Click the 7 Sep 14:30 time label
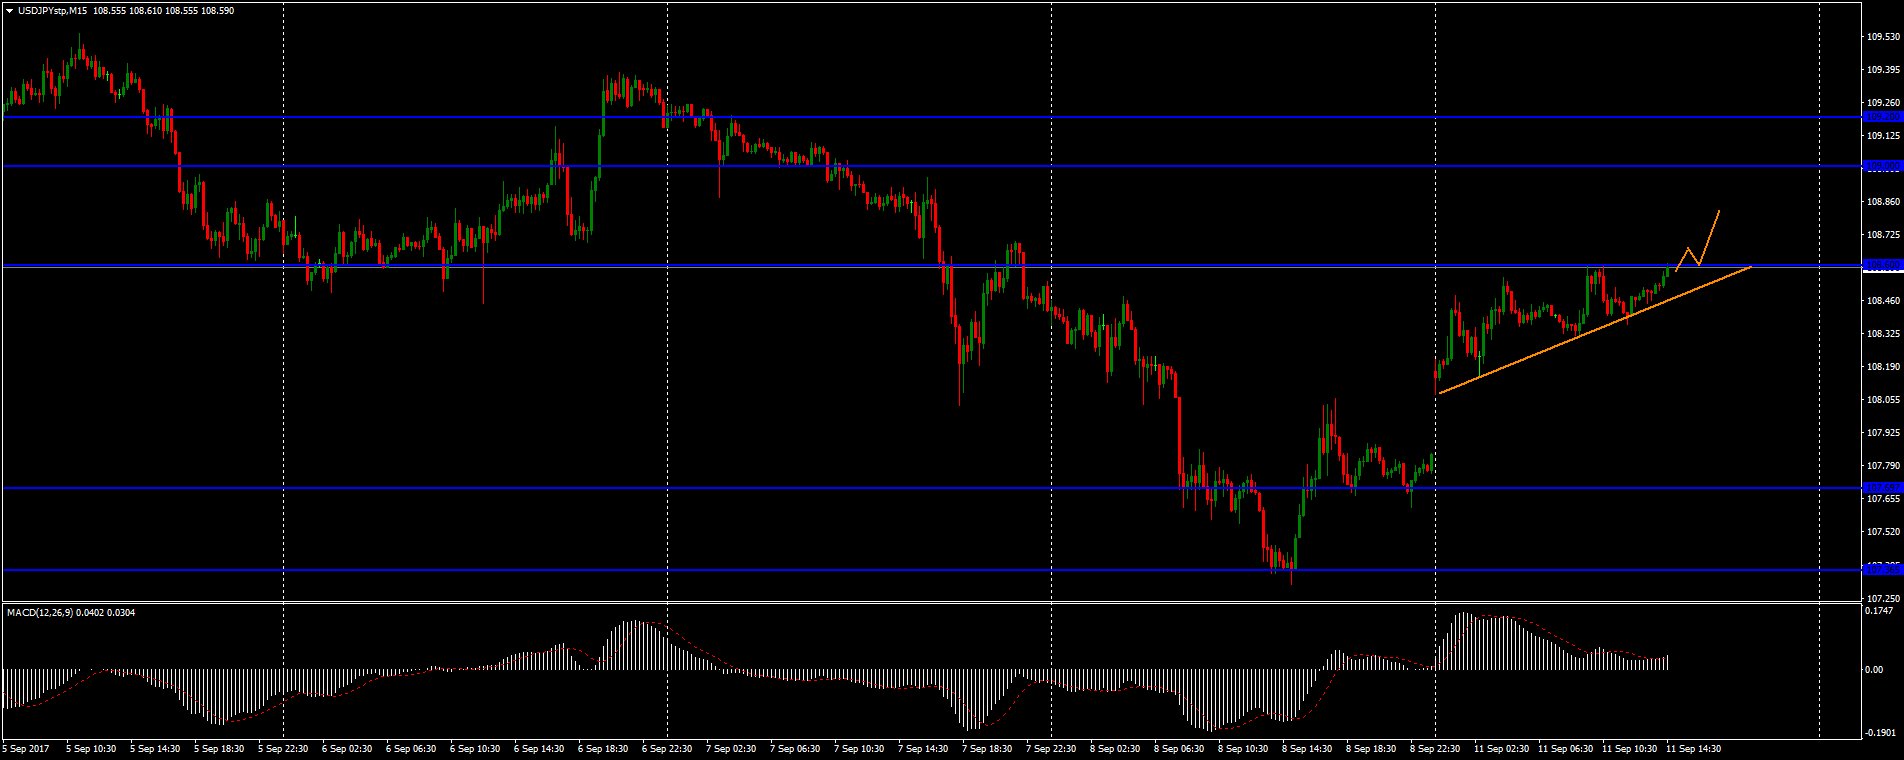 pyautogui.click(x=923, y=748)
